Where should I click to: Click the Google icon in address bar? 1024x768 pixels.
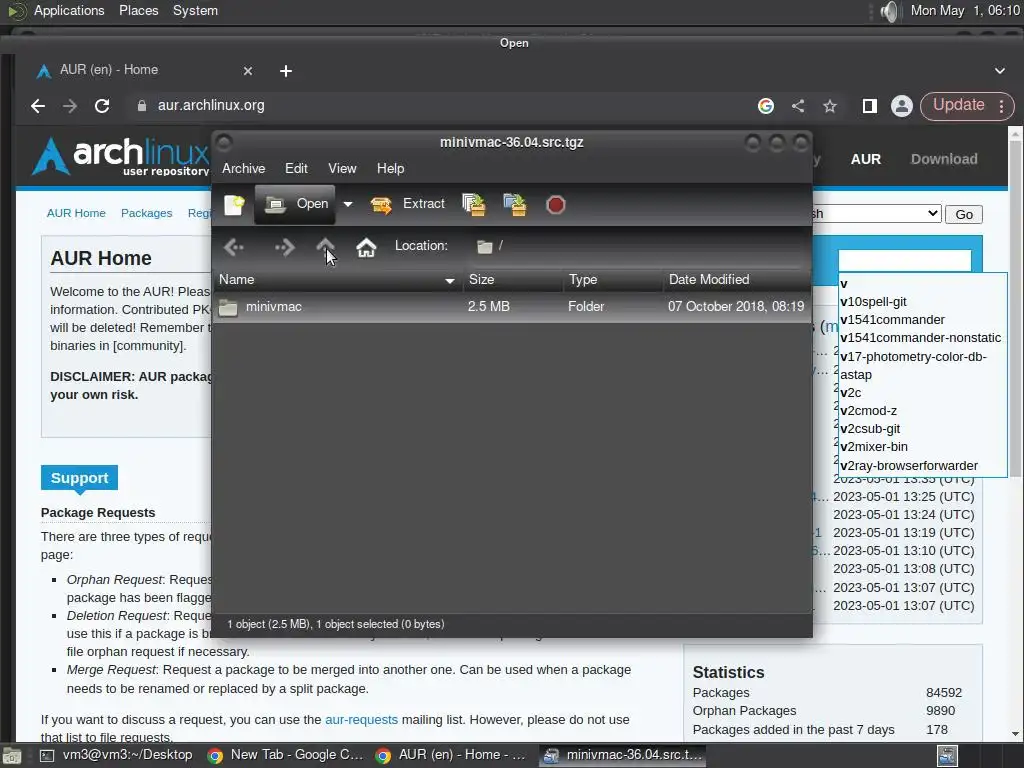766,106
